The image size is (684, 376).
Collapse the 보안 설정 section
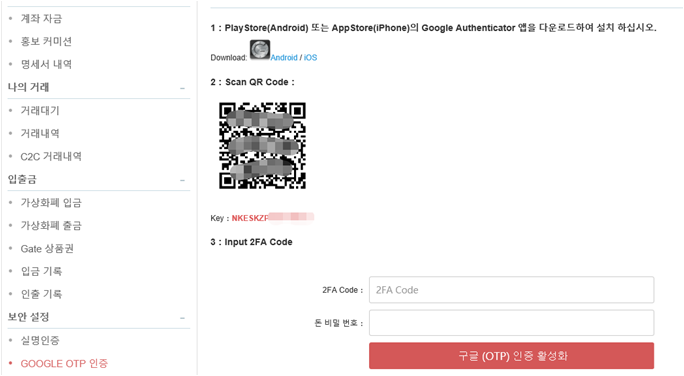(x=182, y=318)
